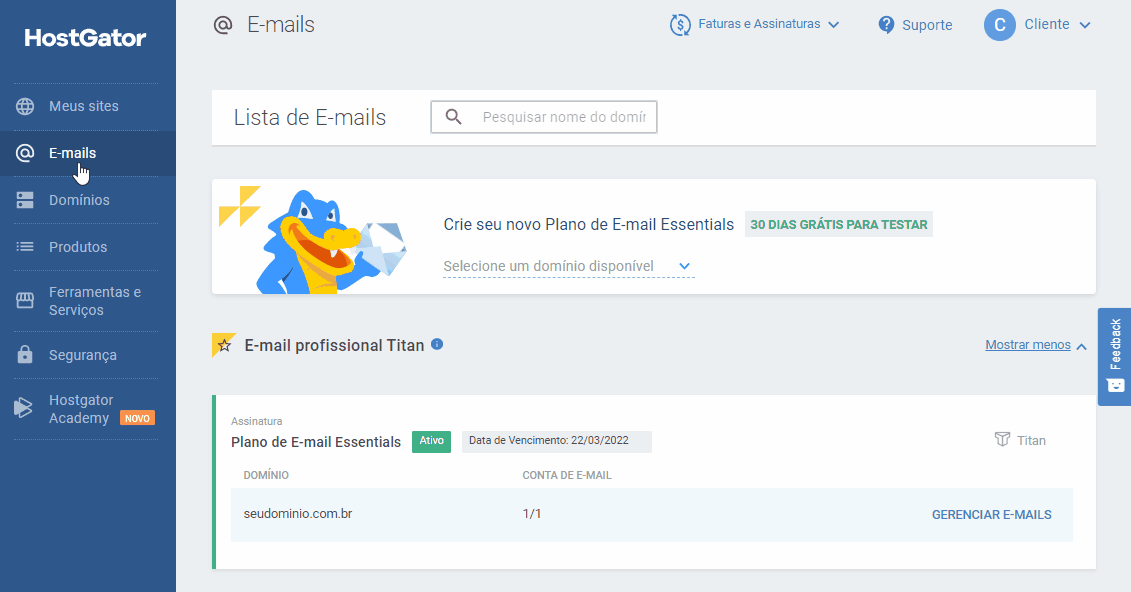The image size is (1131, 592).
Task: Click the Mostrar menos link
Action: click(1028, 345)
